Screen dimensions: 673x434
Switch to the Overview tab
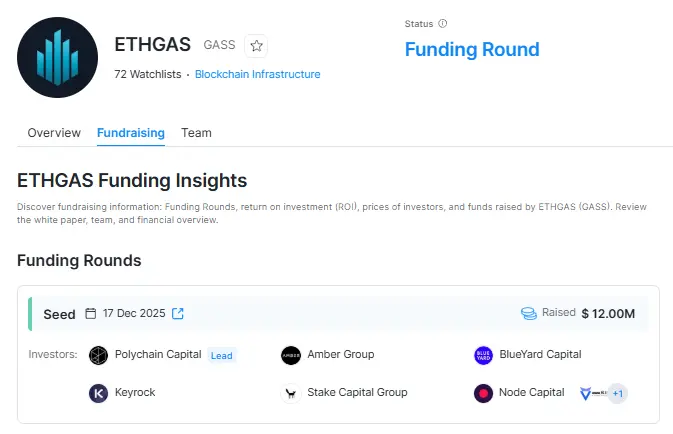pos(54,133)
